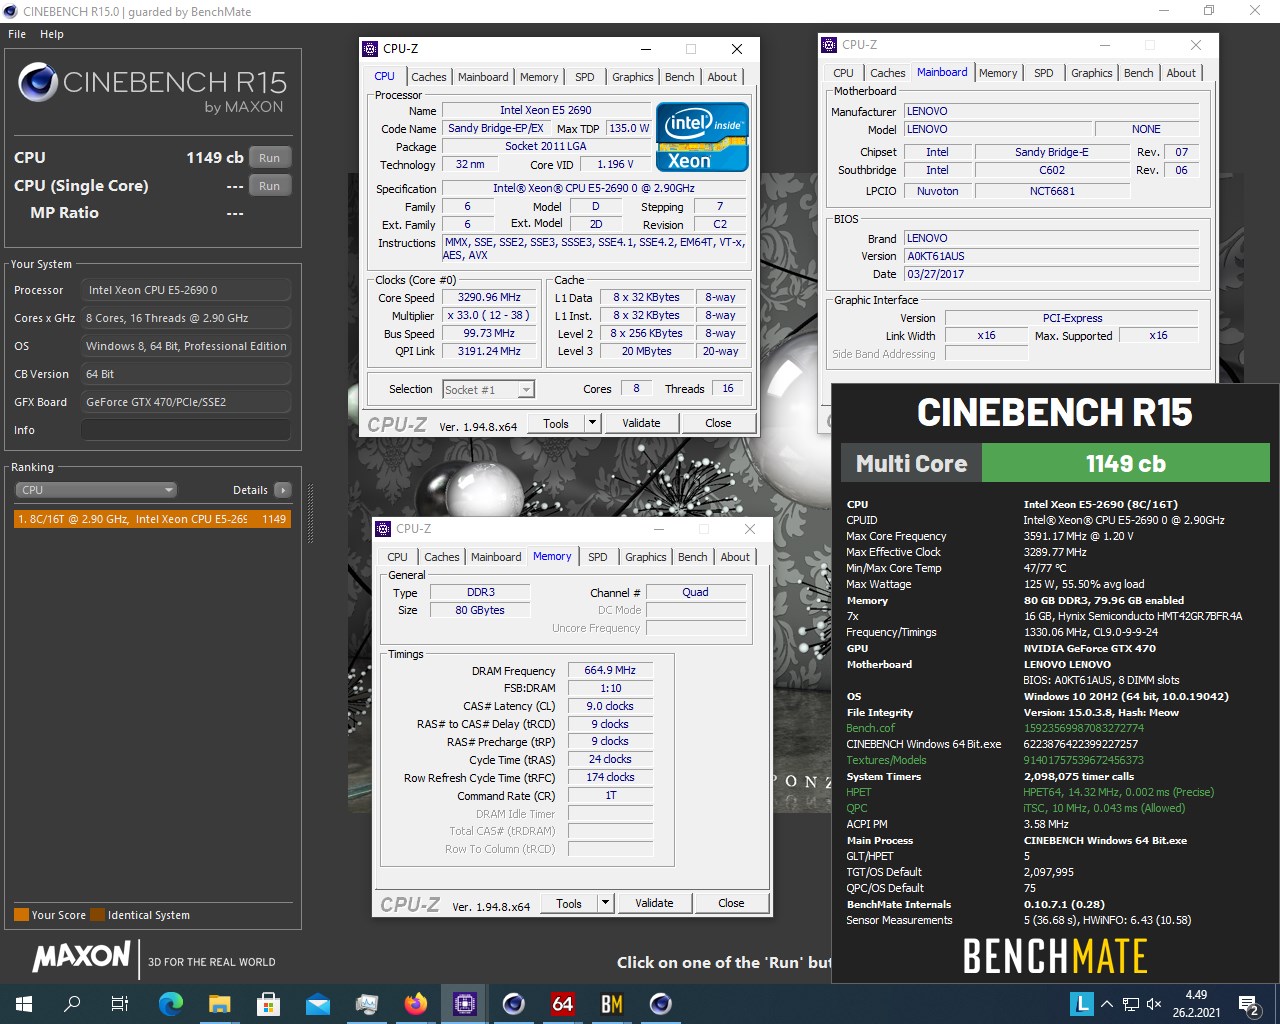Image resolution: width=1280 pixels, height=1024 pixels.
Task: Switch to the Caches tab in the CPU window
Action: pyautogui.click(x=429, y=77)
